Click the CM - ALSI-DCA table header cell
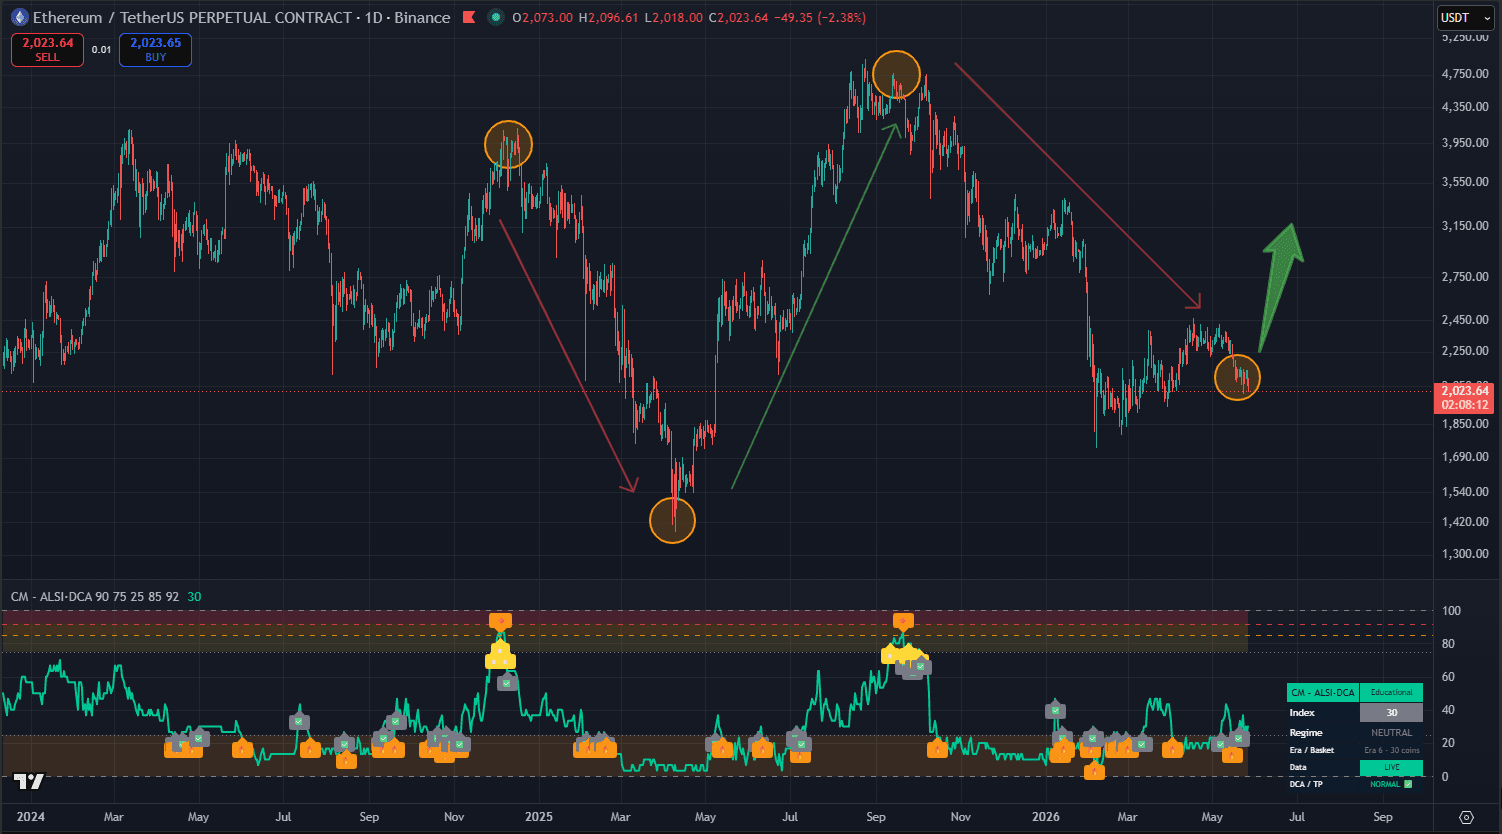The width and height of the screenshot is (1502, 834). [1322, 693]
